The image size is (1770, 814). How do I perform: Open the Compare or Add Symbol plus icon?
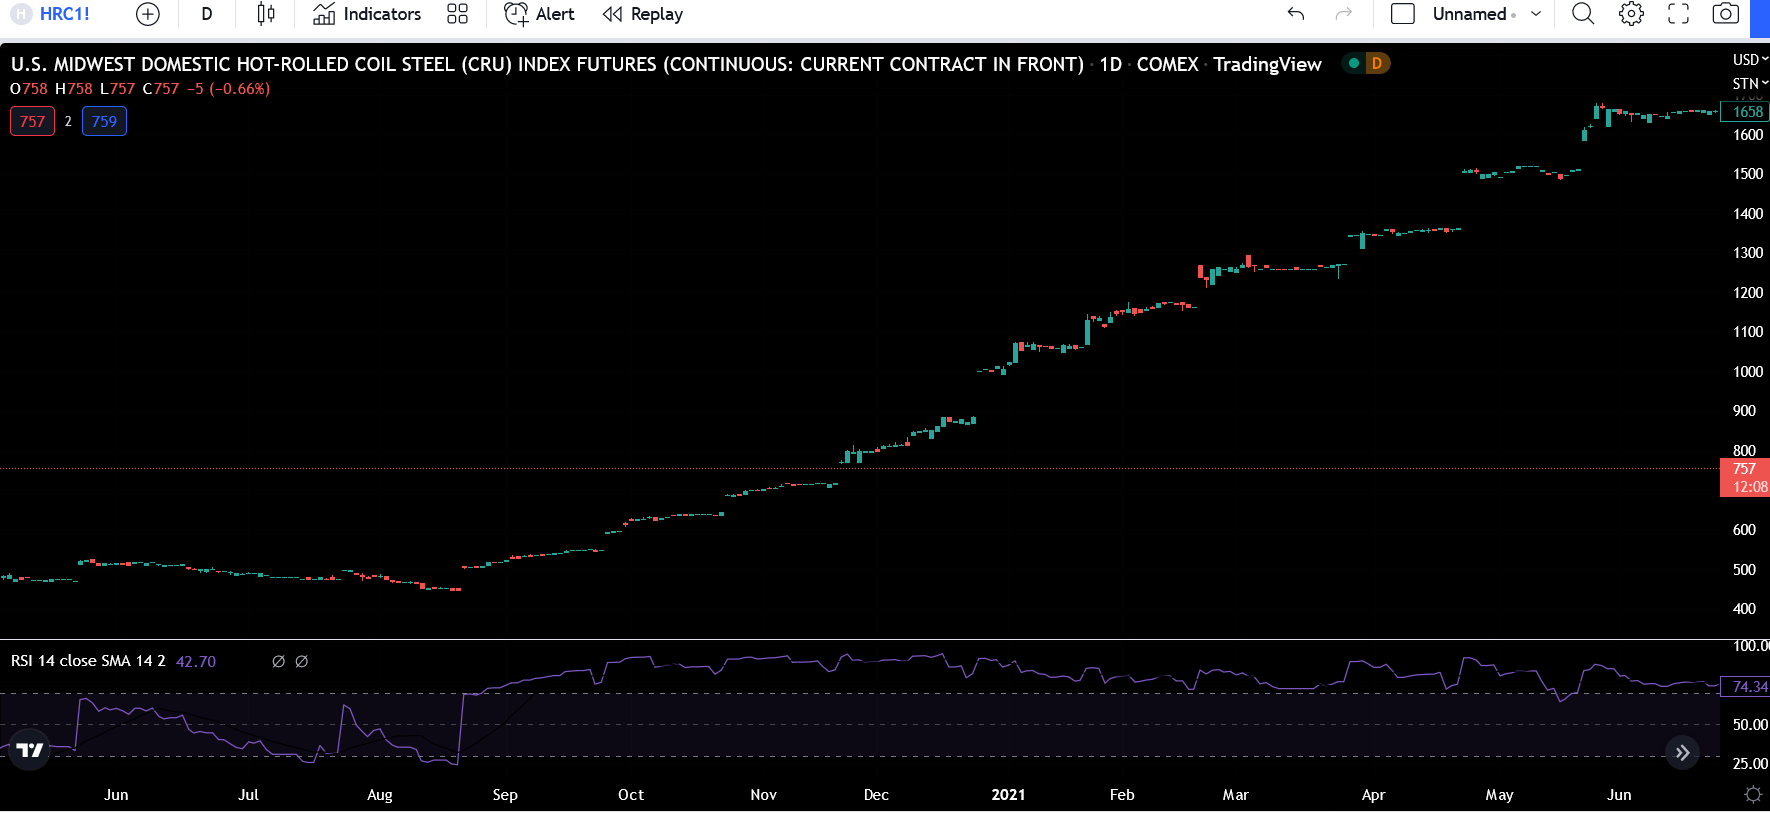[x=147, y=14]
